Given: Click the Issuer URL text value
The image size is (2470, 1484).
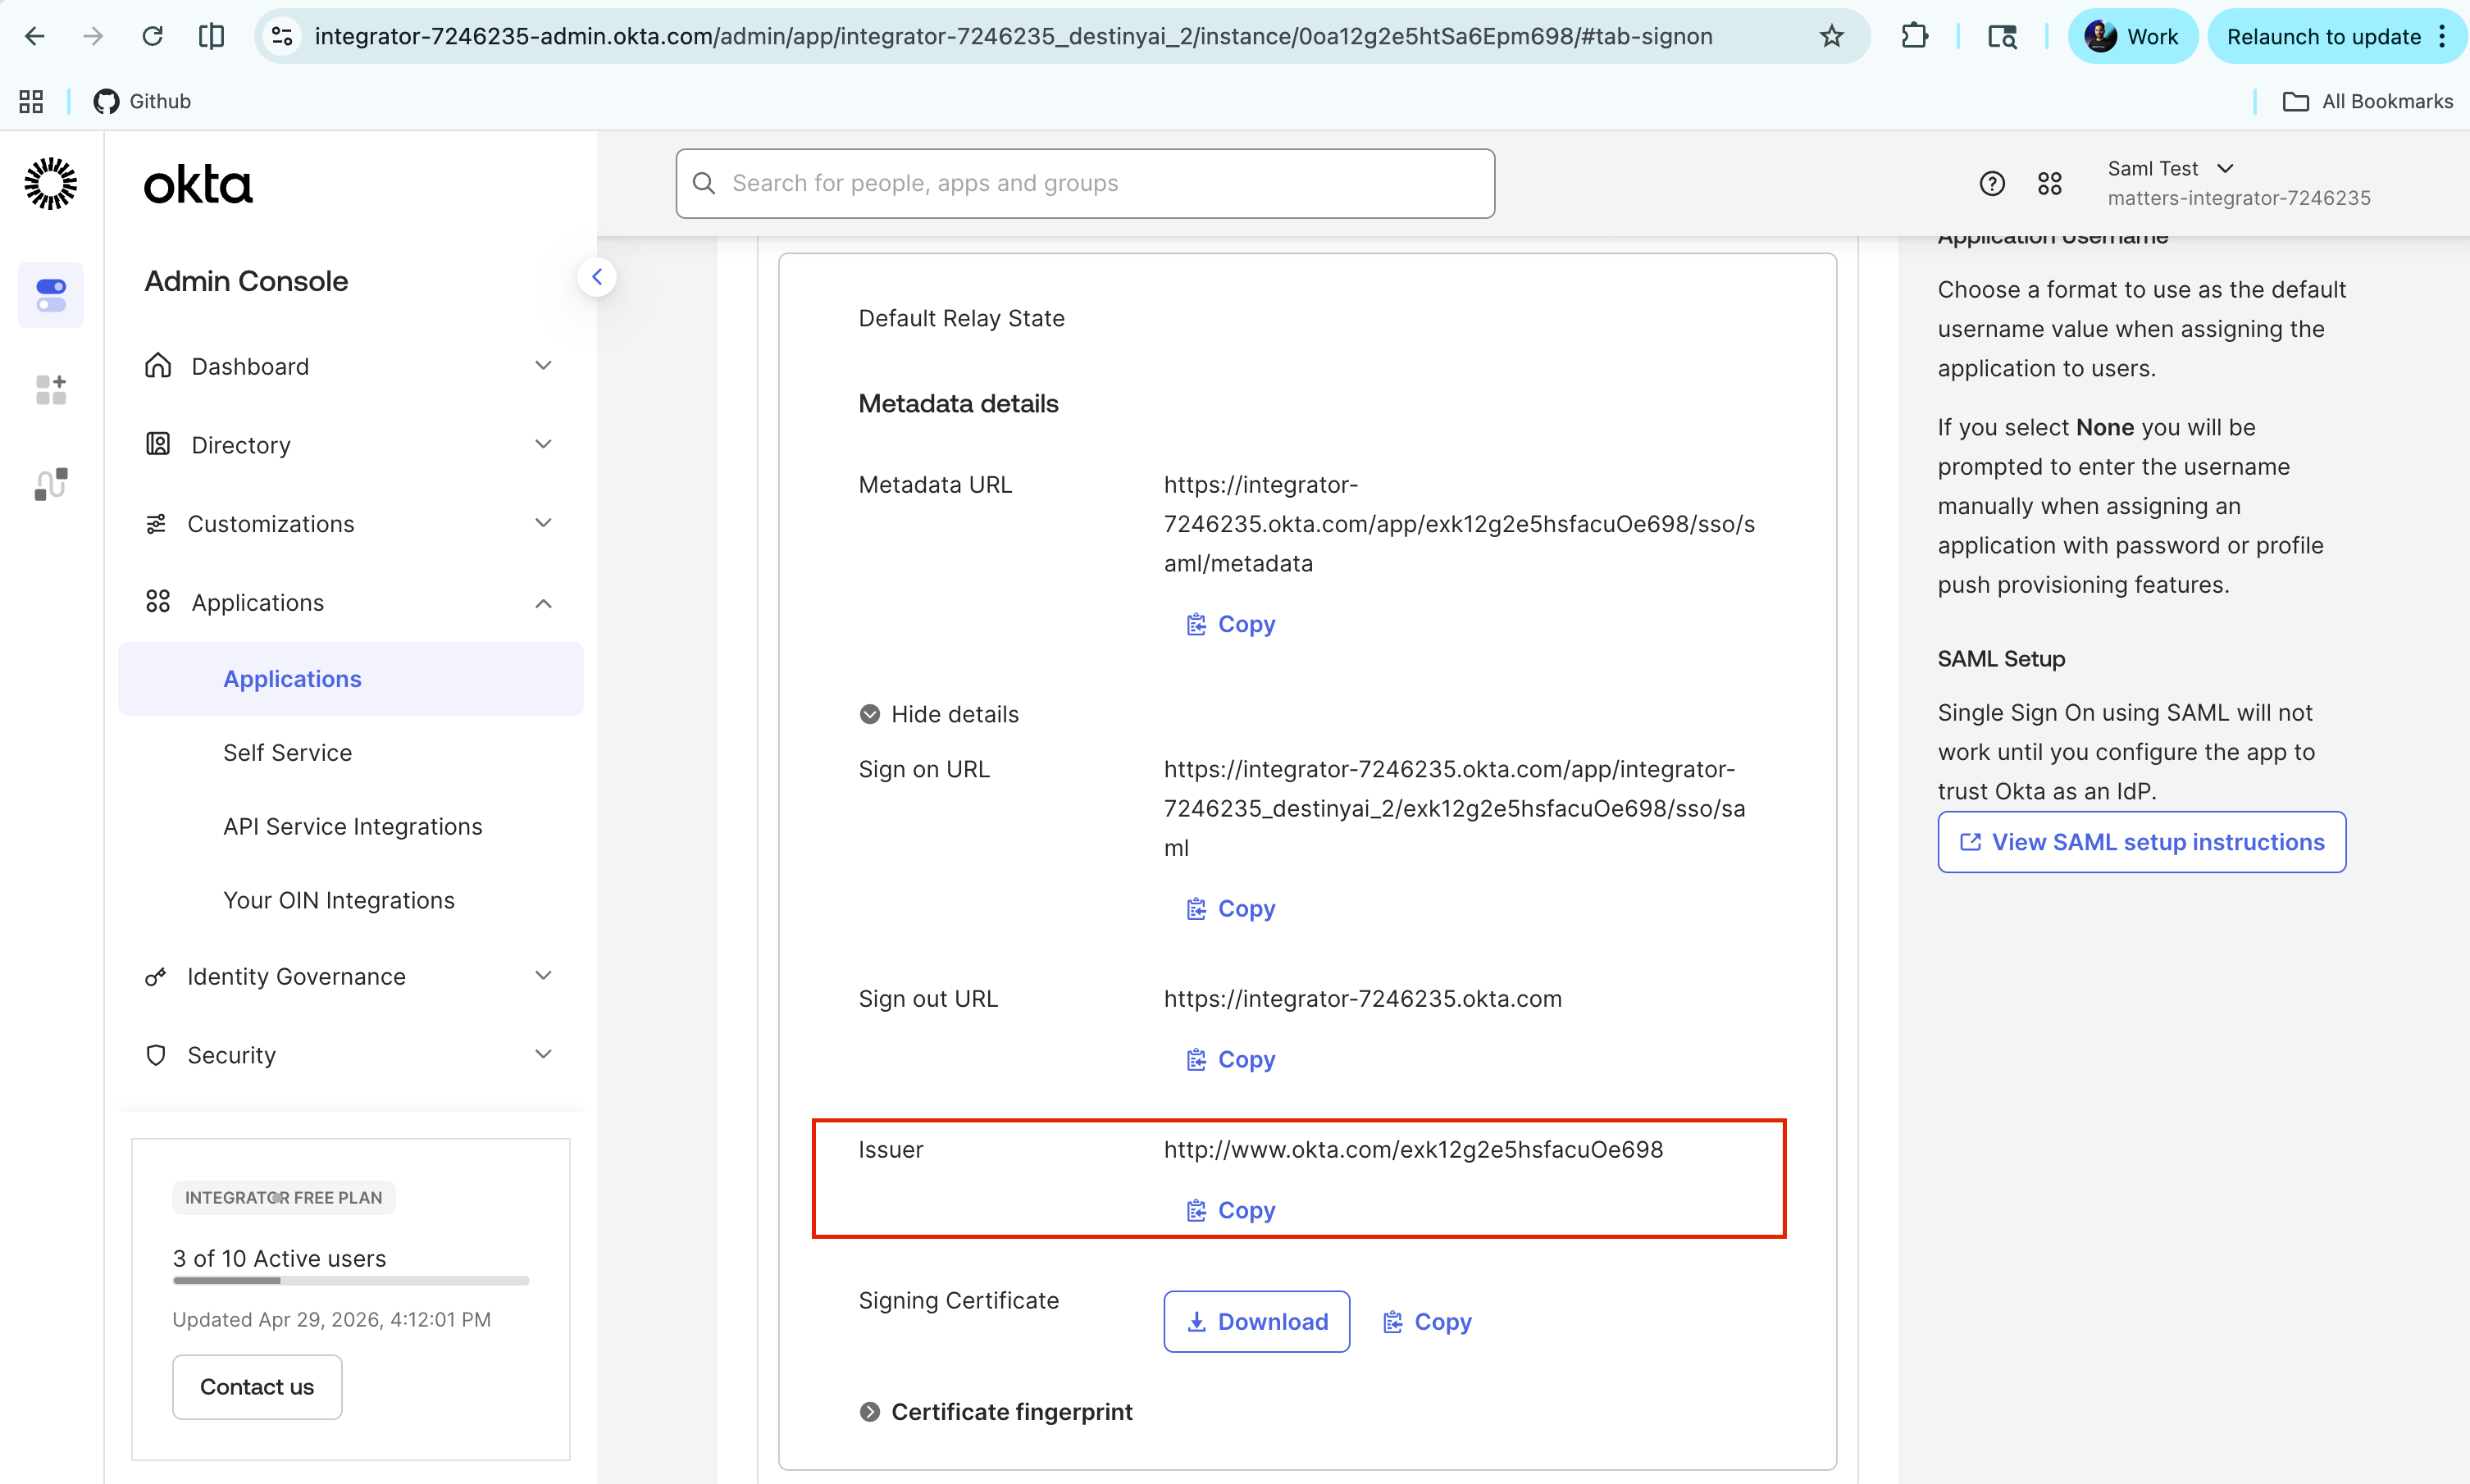Looking at the screenshot, I should [x=1413, y=1150].
